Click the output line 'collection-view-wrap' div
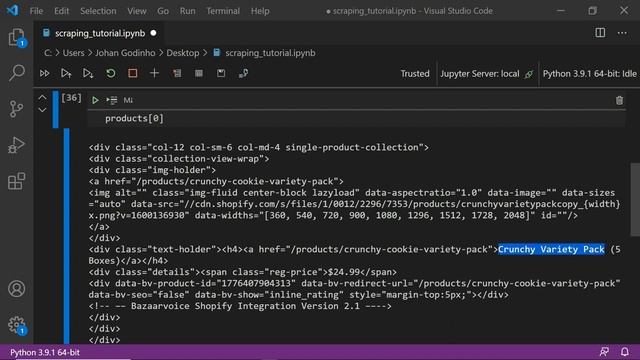The image size is (640, 360). point(179,159)
